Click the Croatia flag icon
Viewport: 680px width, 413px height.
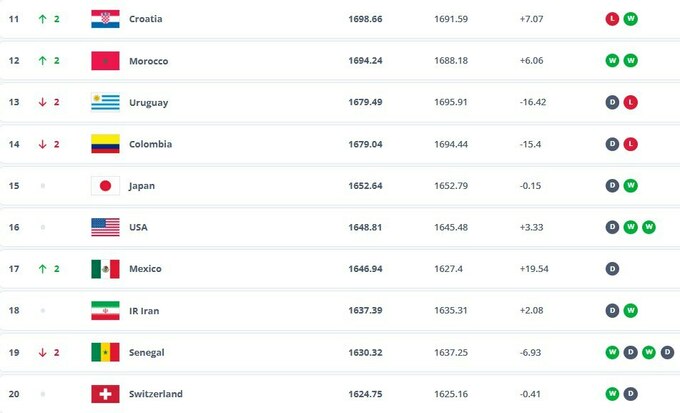(x=105, y=19)
